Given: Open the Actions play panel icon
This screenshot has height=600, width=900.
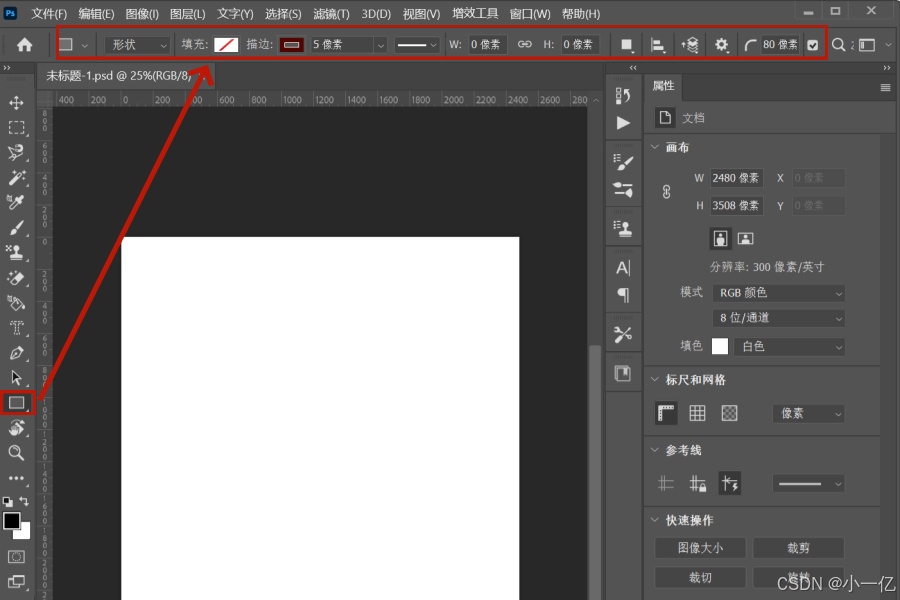Looking at the screenshot, I should tap(623, 123).
